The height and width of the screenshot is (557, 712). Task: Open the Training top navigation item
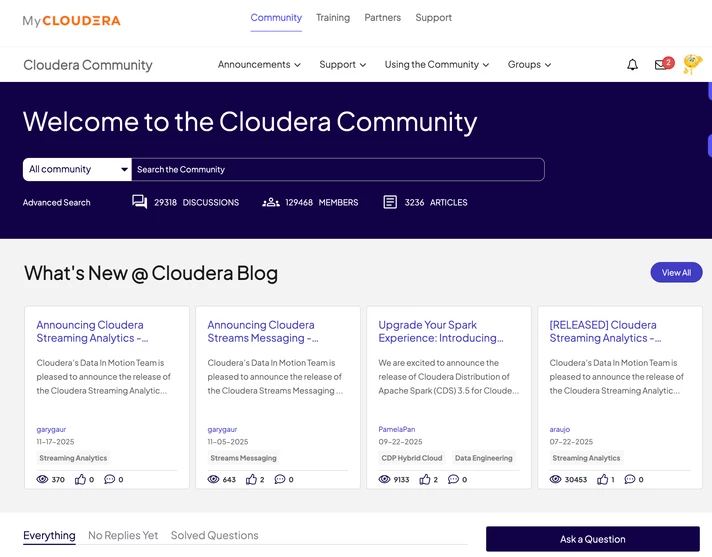[x=333, y=18]
